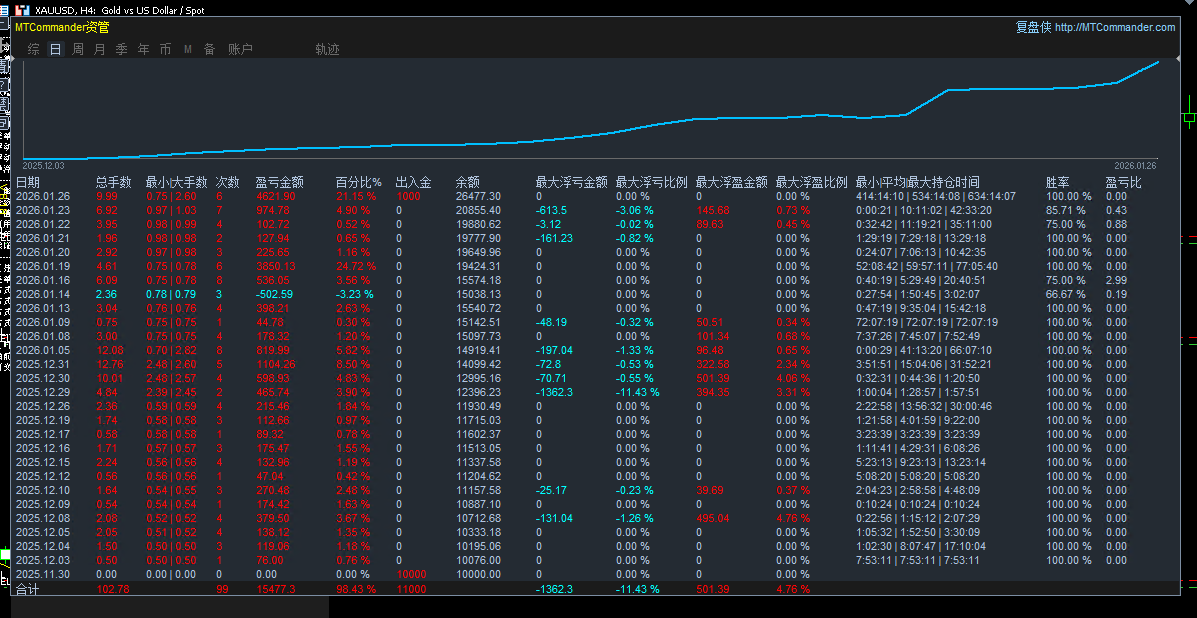Click the 11000 total deposit cell

[412, 589]
